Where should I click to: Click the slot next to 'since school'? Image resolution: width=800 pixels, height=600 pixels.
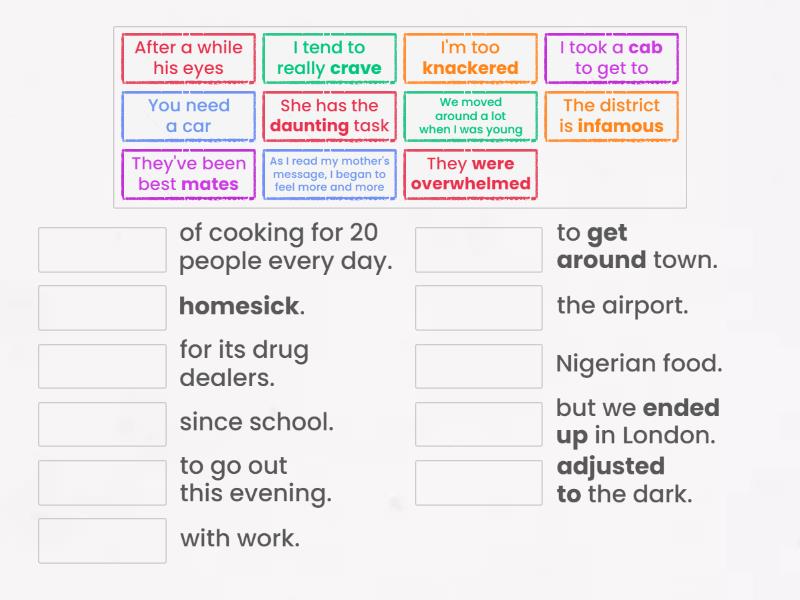tap(100, 423)
